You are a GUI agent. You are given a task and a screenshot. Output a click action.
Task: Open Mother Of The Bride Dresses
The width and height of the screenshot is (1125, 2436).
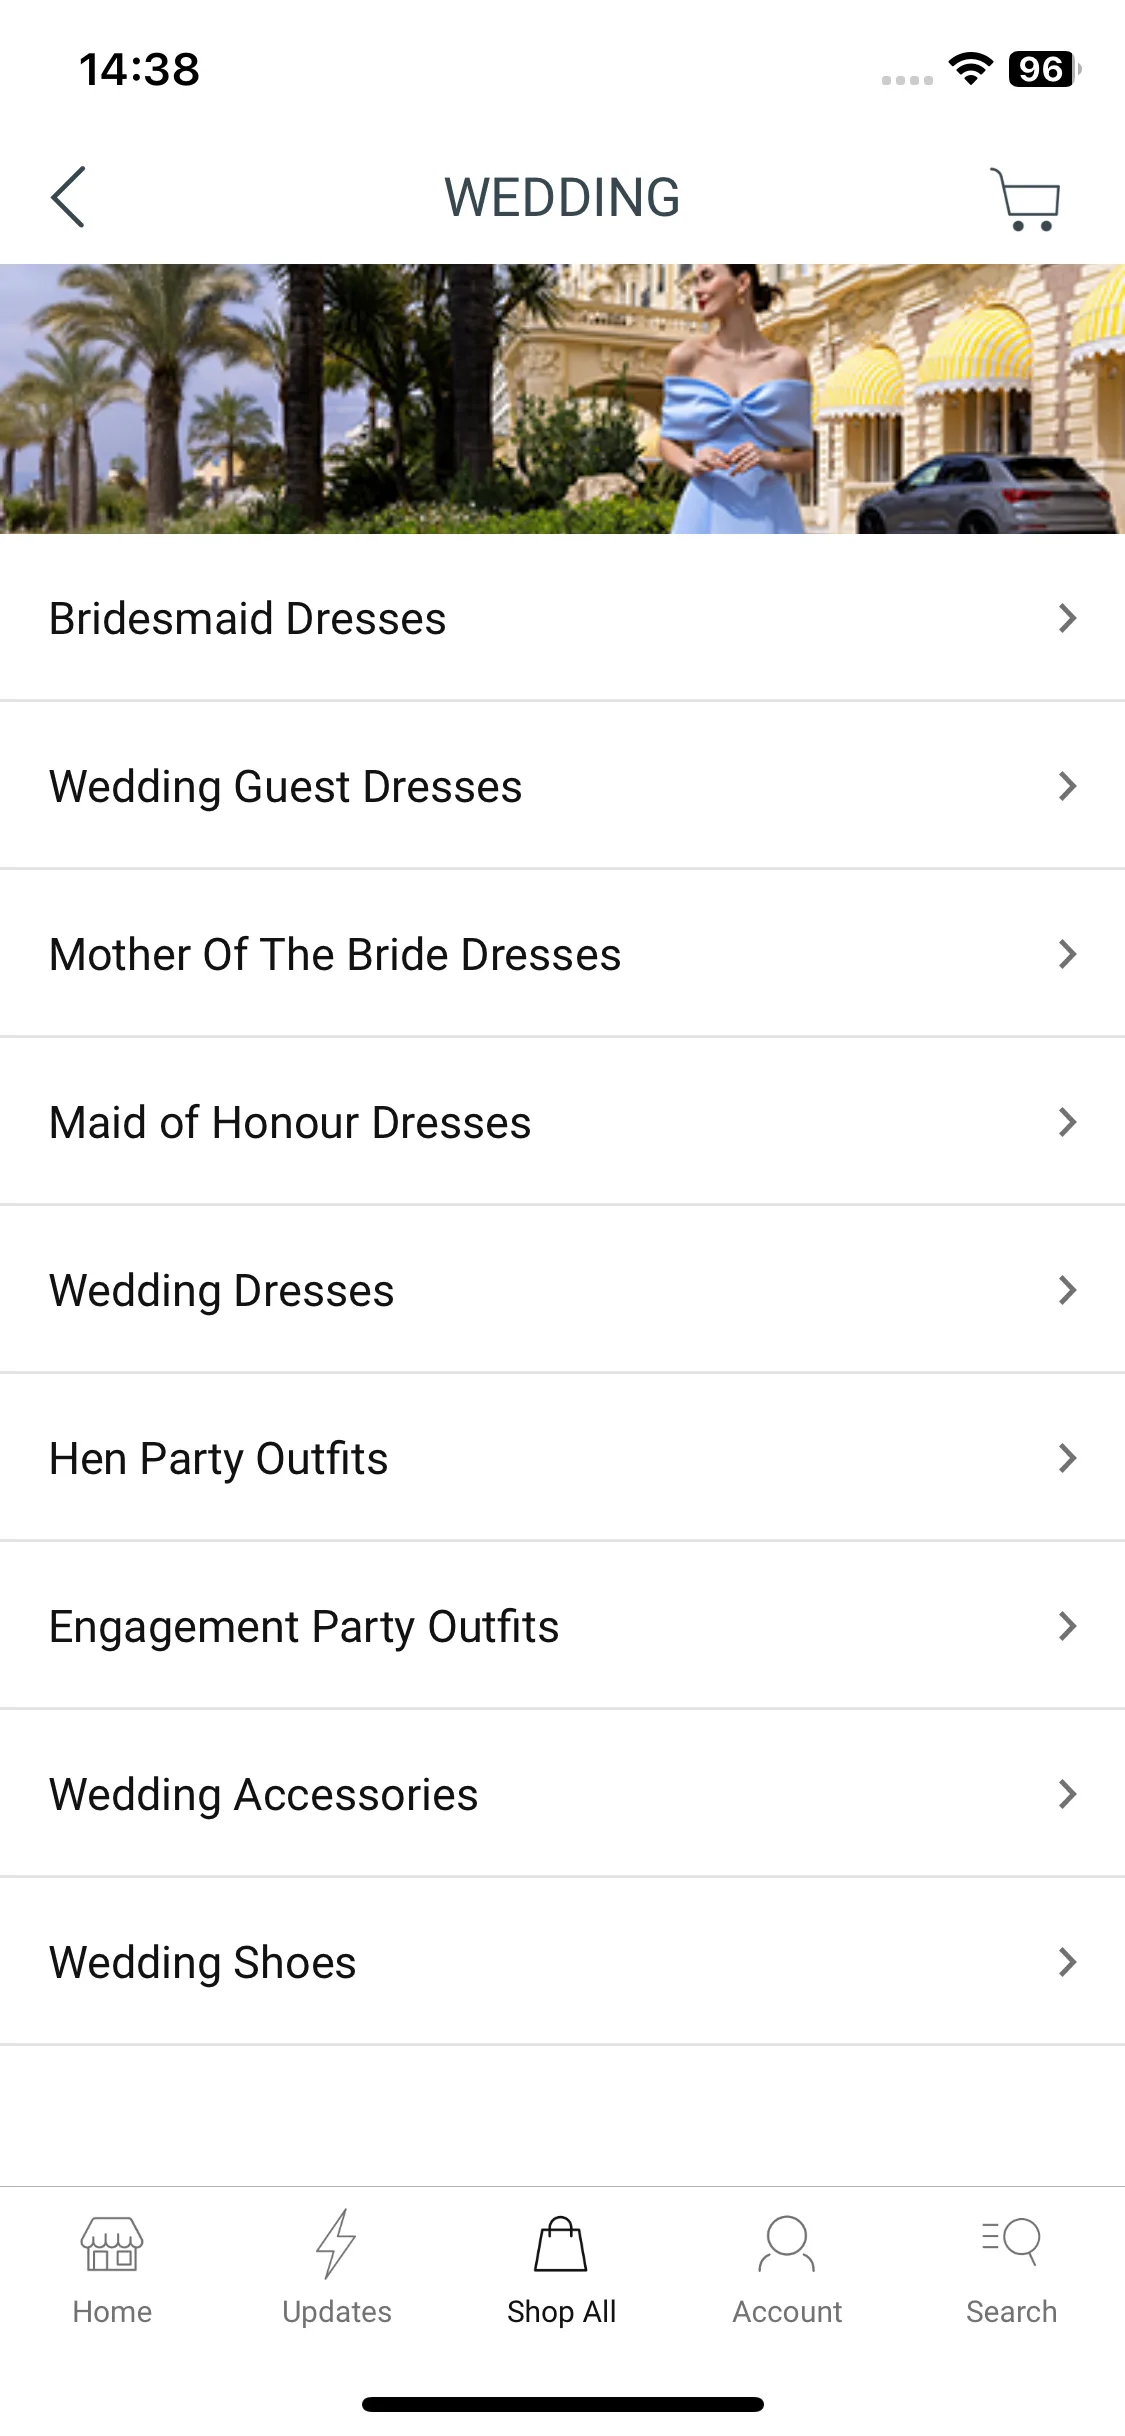(x=562, y=954)
